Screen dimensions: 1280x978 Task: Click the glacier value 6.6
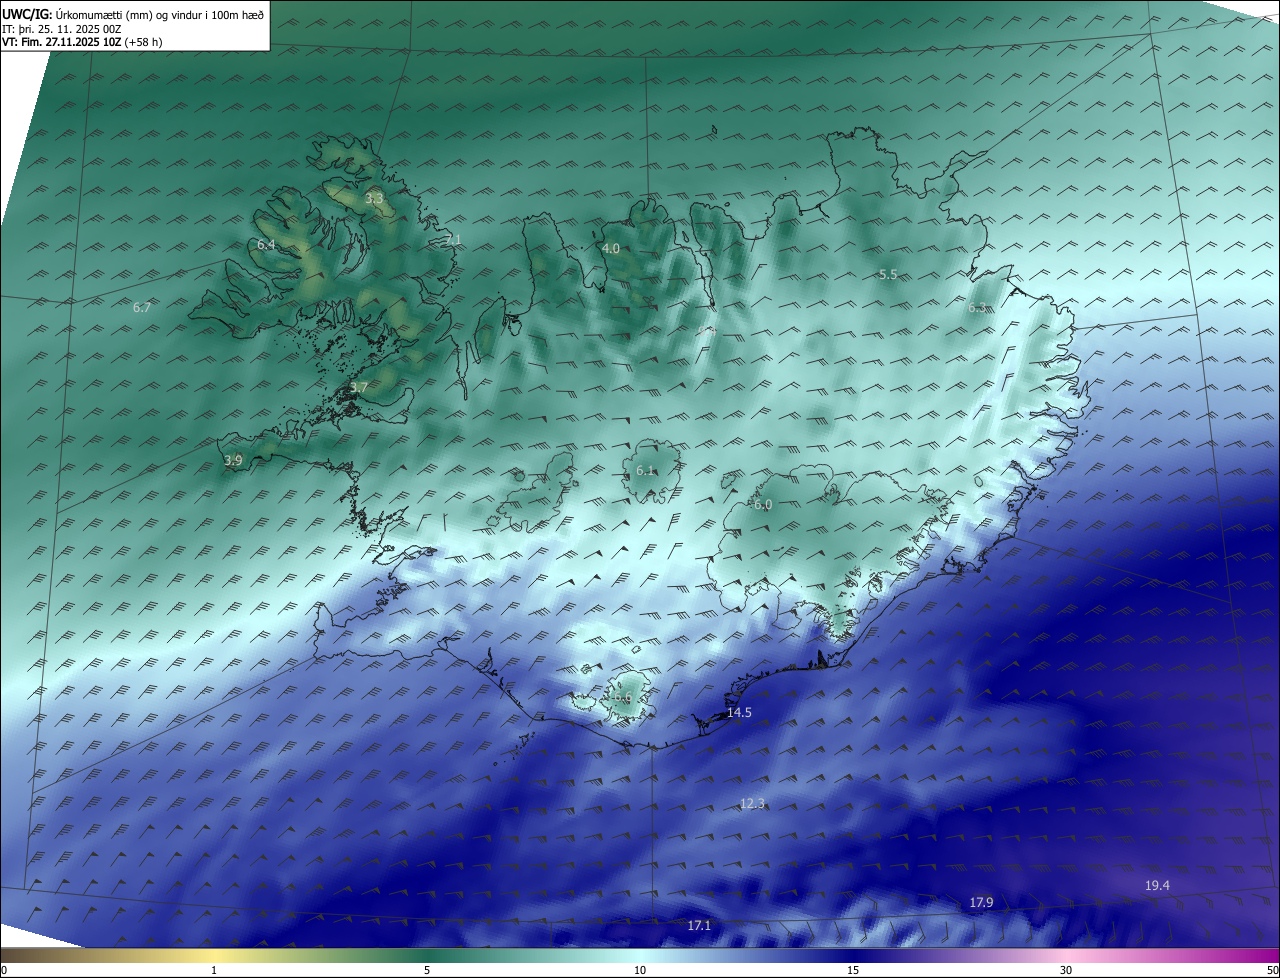point(622,697)
